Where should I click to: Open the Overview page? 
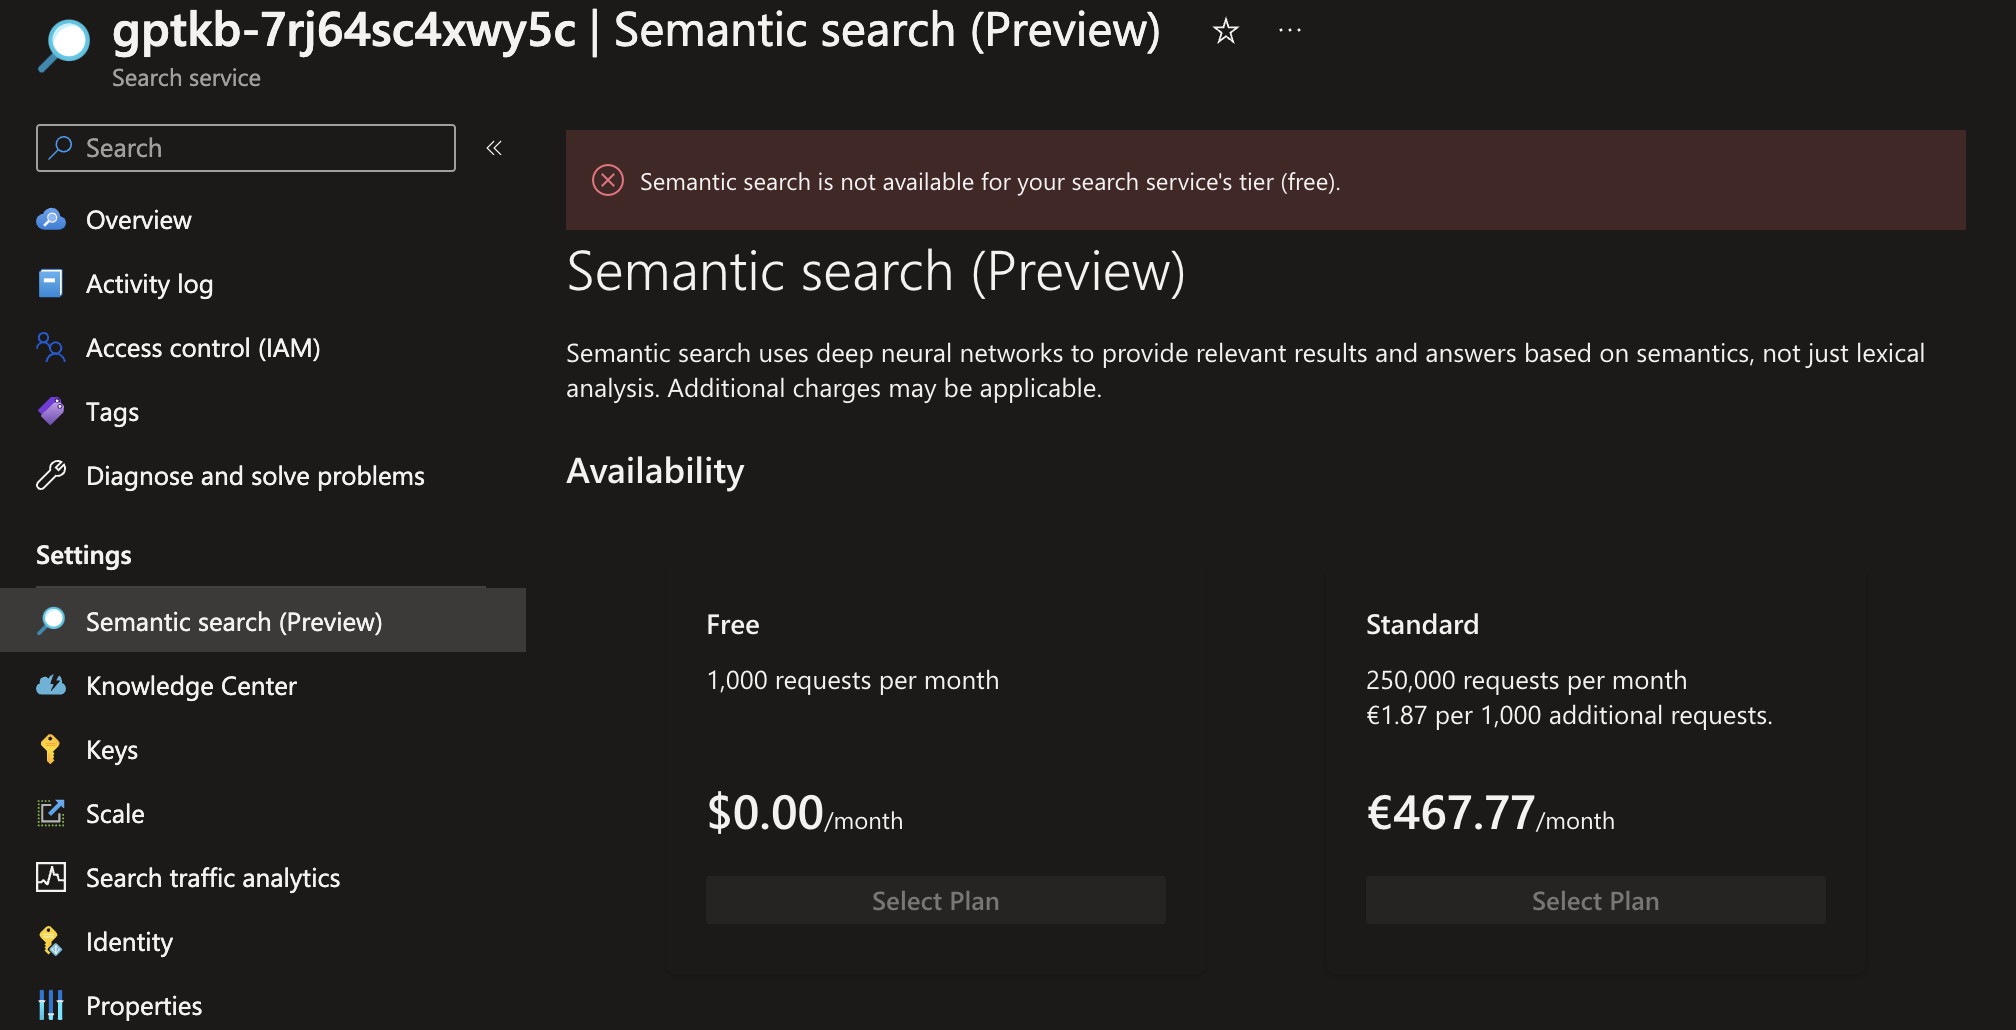[x=138, y=220]
